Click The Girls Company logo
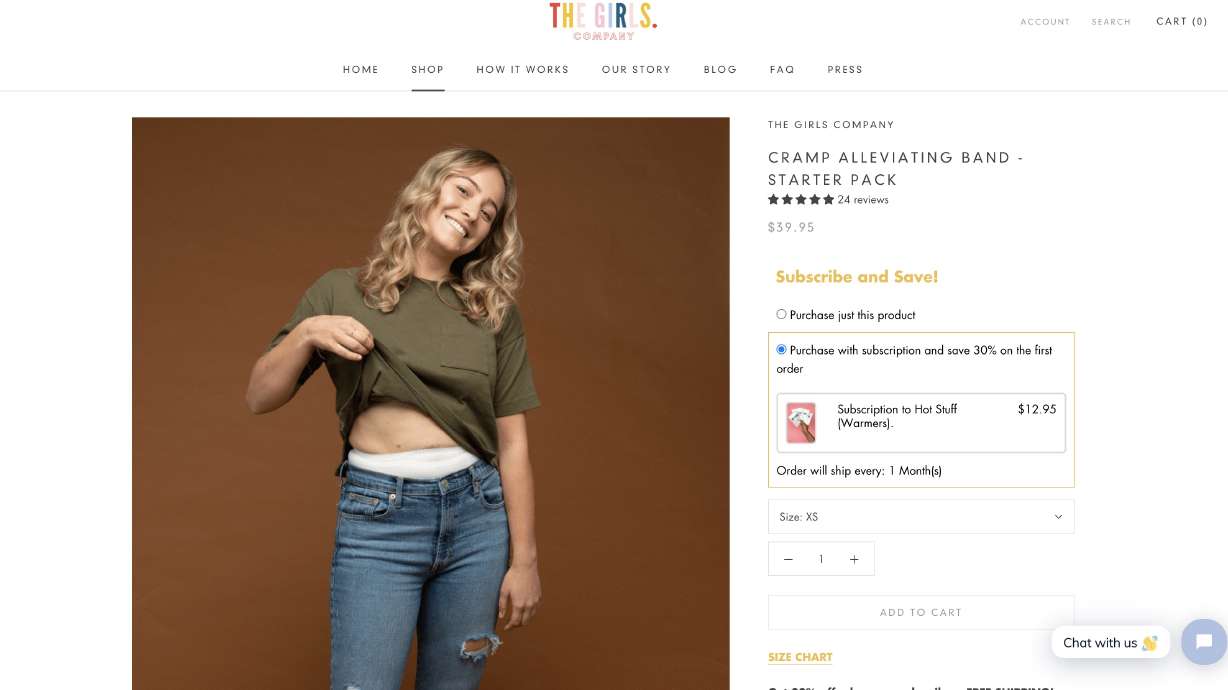 (605, 21)
